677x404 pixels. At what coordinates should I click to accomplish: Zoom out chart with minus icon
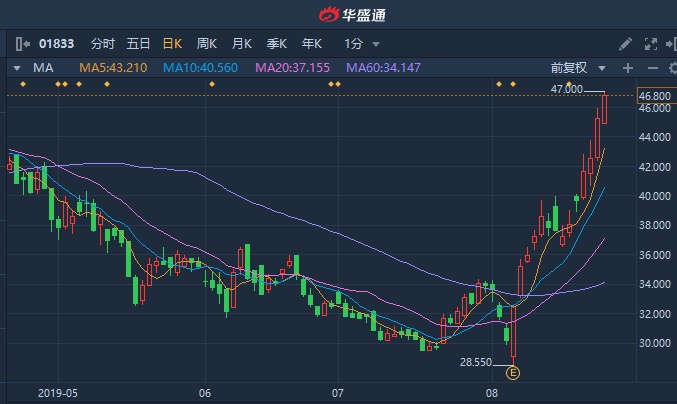[651, 68]
